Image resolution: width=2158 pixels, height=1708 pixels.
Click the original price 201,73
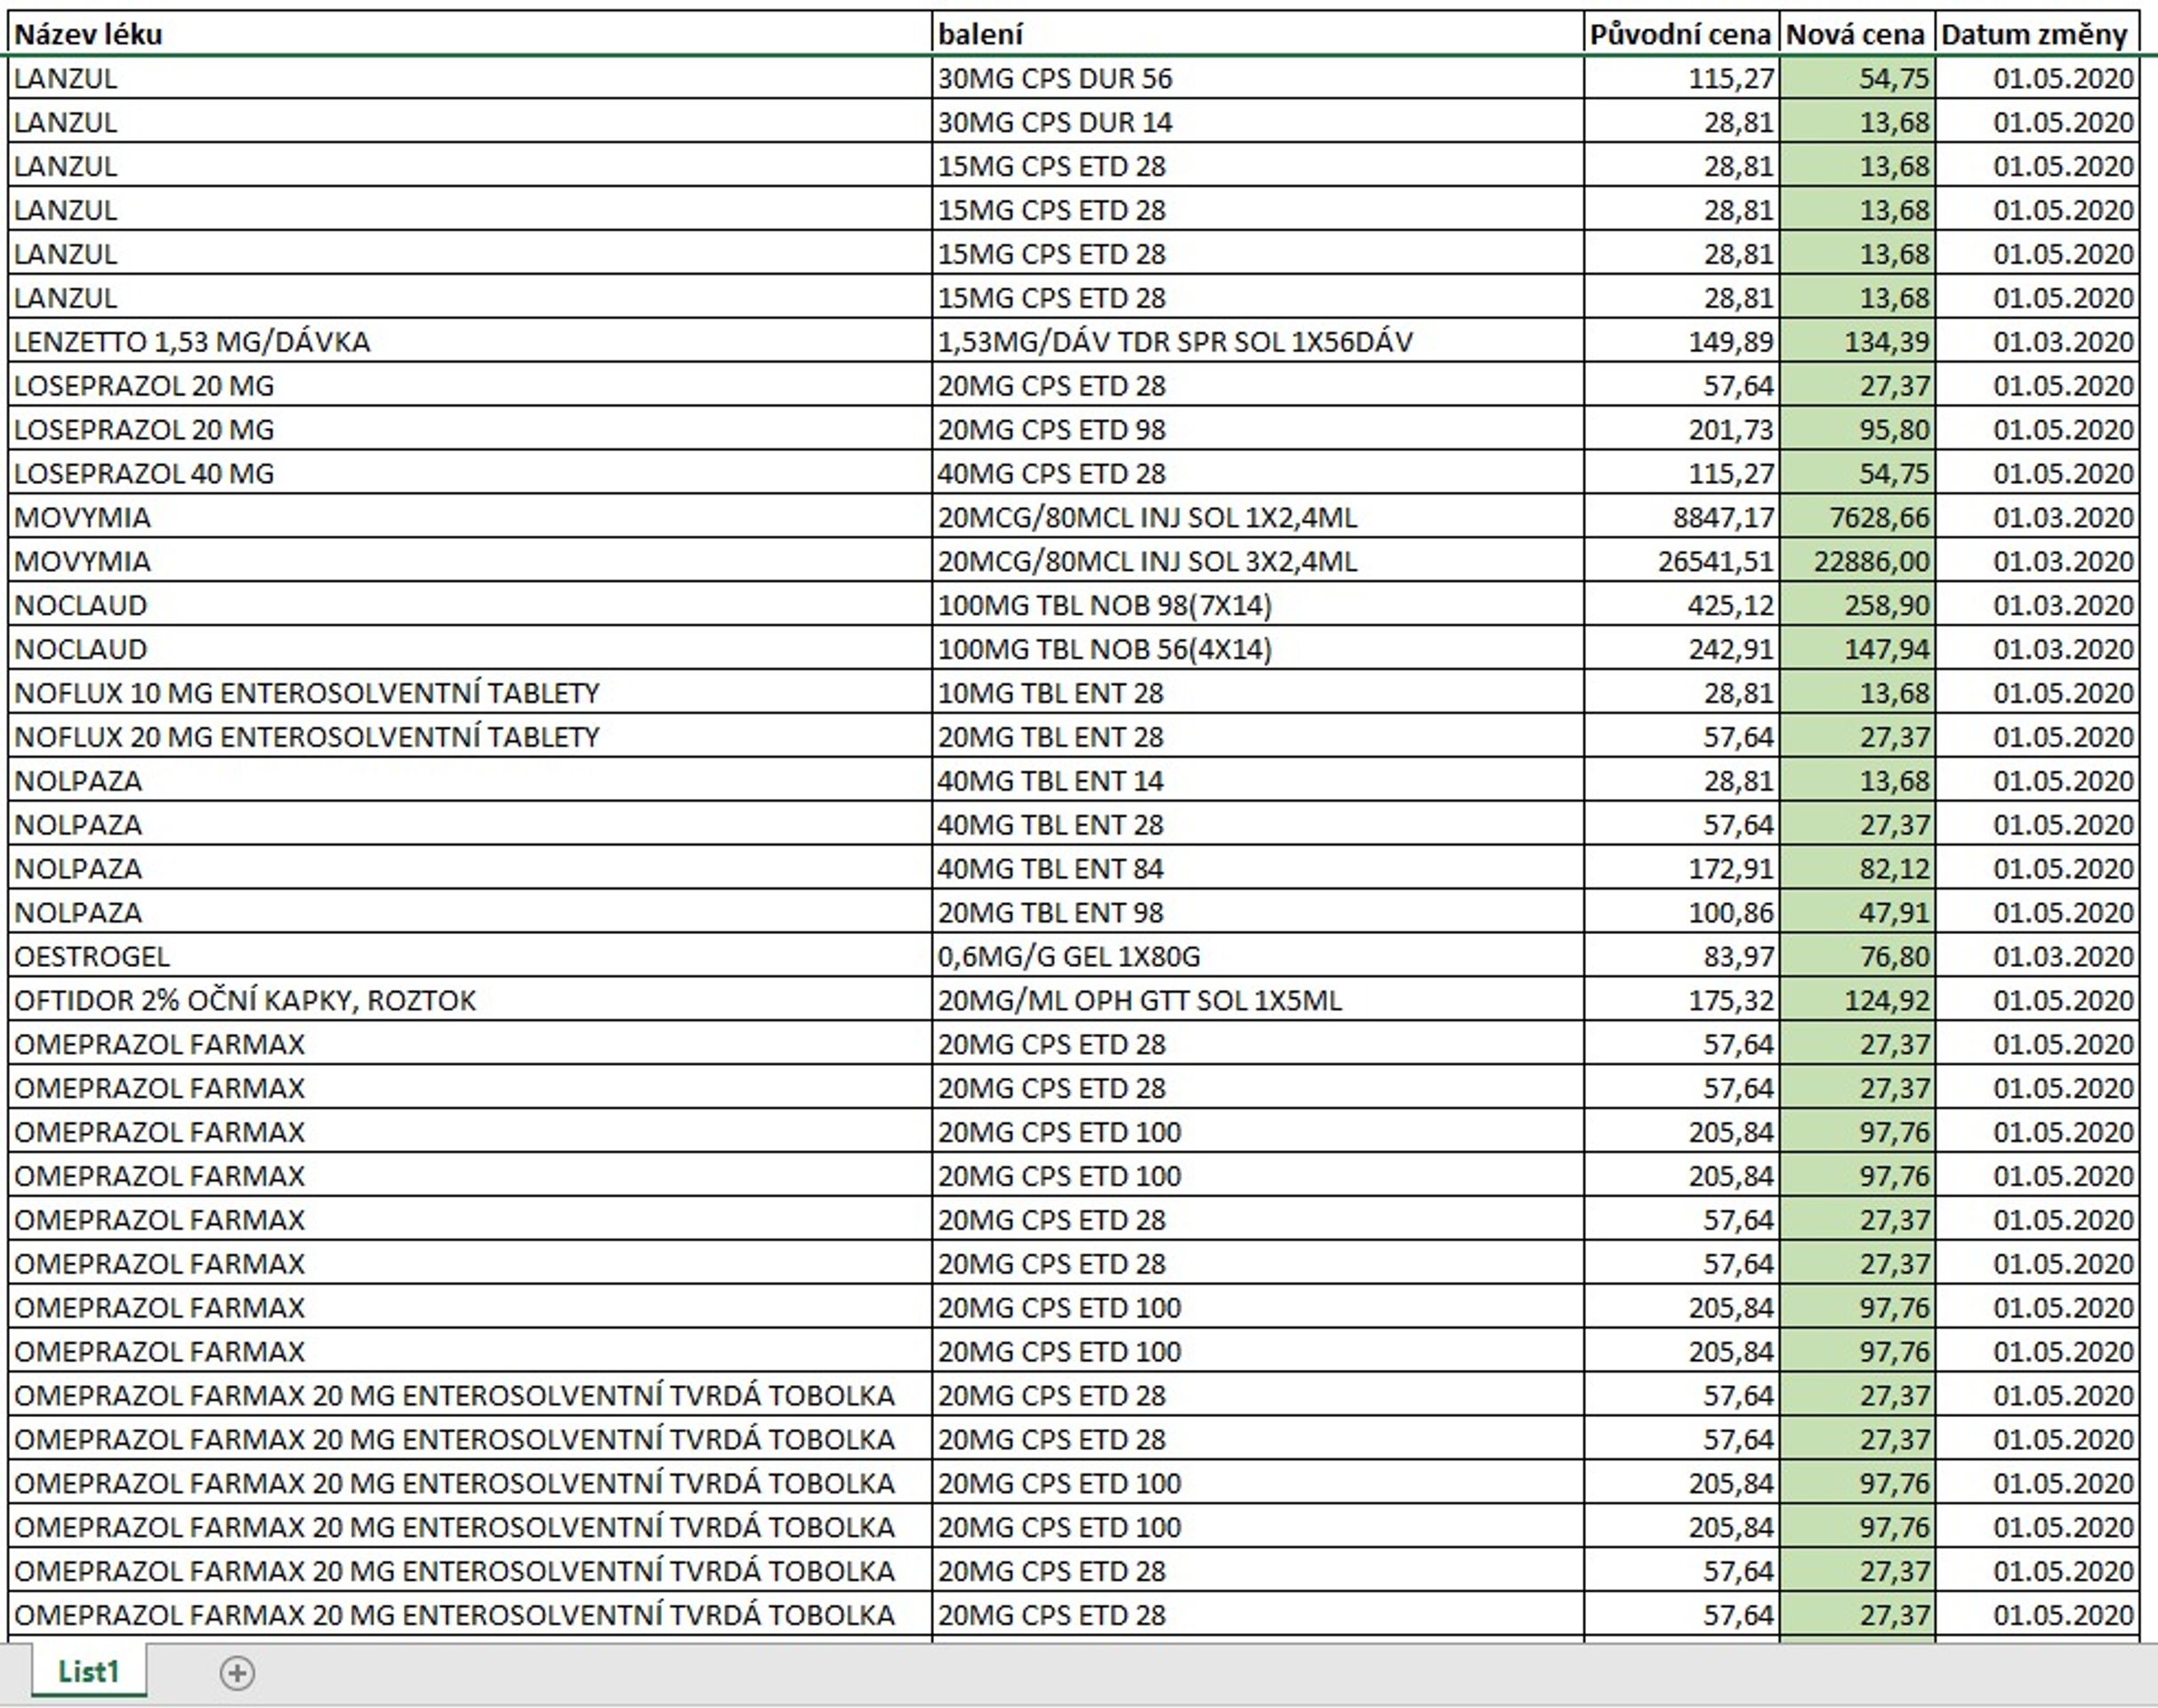point(1682,430)
